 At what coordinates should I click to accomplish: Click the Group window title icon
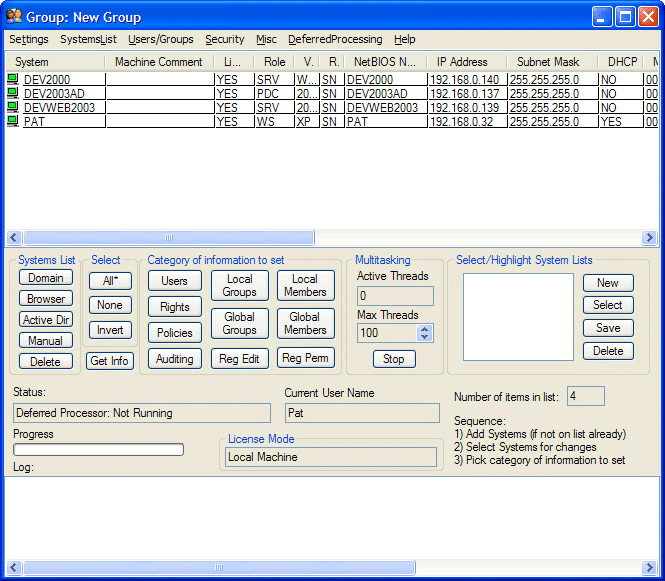[x=14, y=17]
